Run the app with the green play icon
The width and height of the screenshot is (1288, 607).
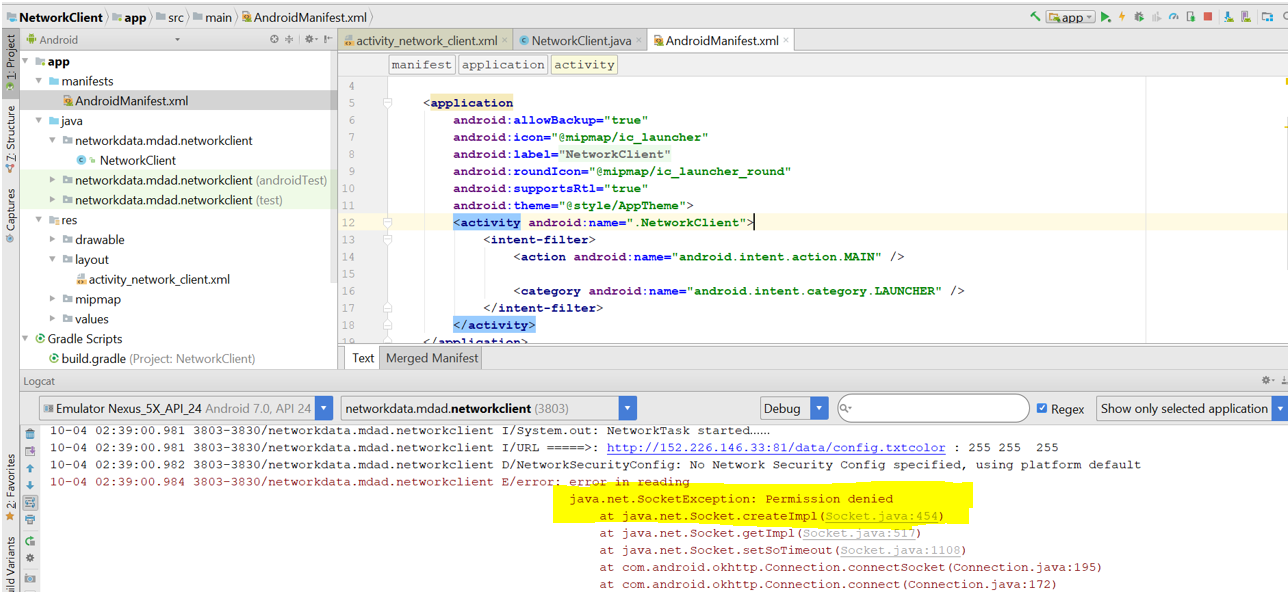(1106, 17)
